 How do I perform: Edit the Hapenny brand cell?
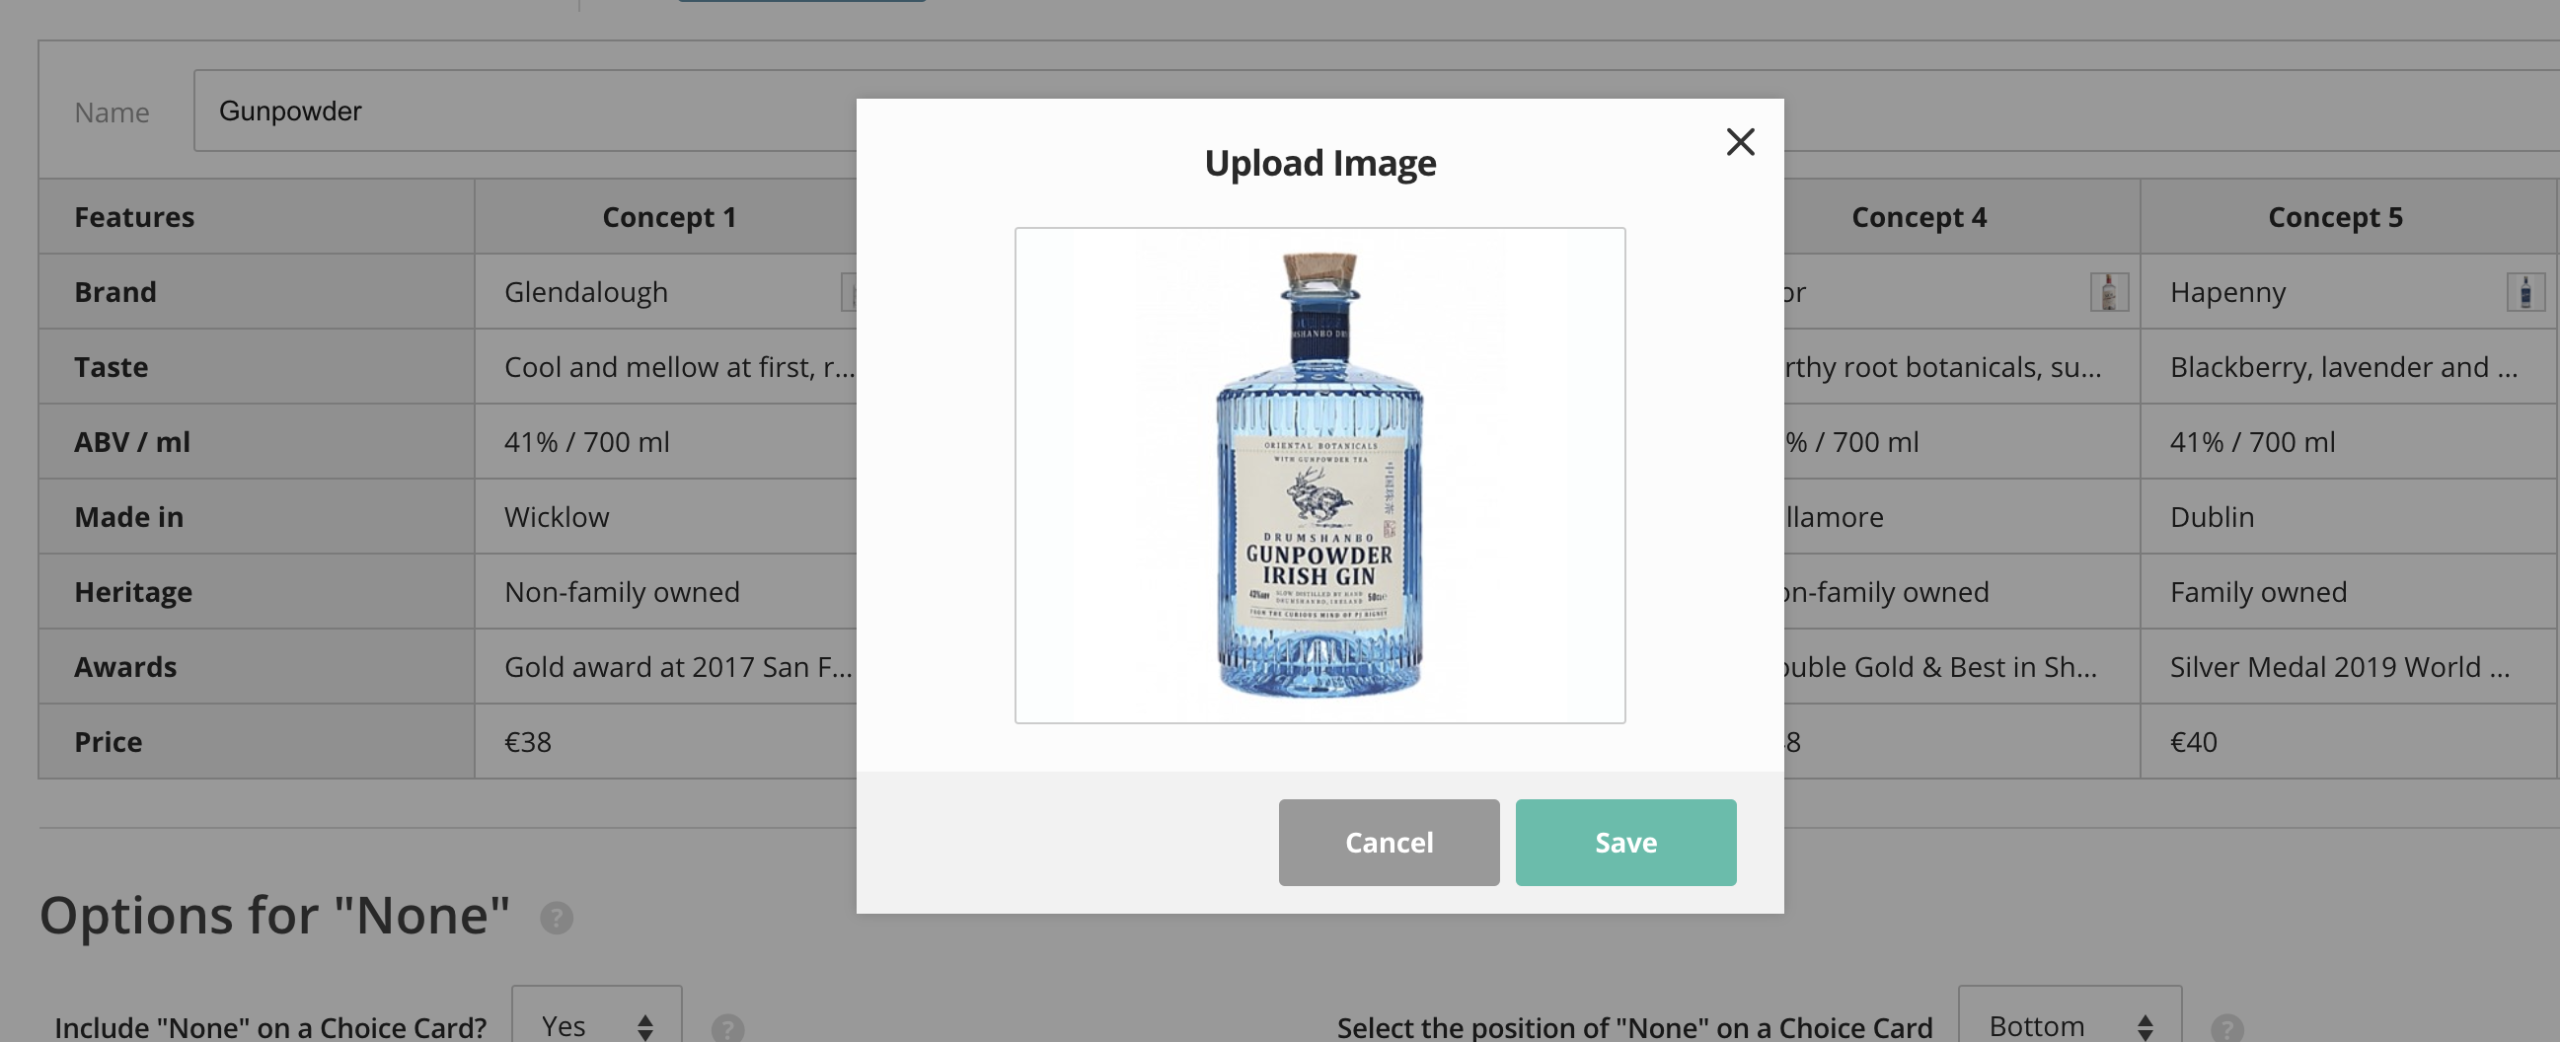pyautogui.click(x=2300, y=292)
